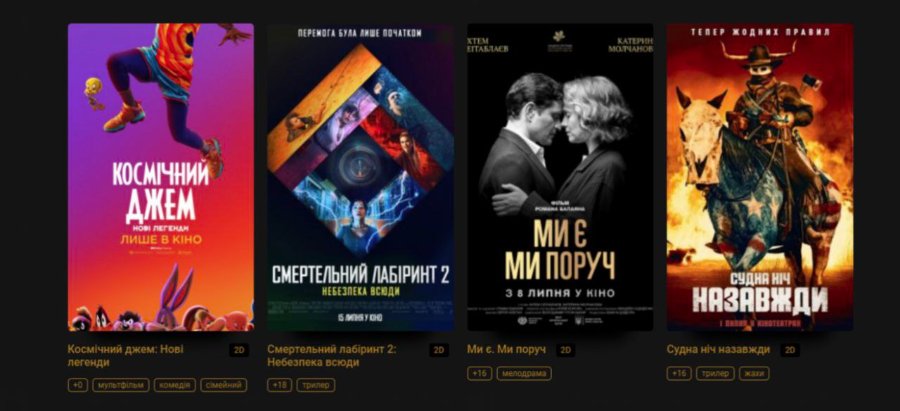Click the Судна ніч назавжди title link
The width and height of the screenshot is (900, 411).
click(x=718, y=350)
